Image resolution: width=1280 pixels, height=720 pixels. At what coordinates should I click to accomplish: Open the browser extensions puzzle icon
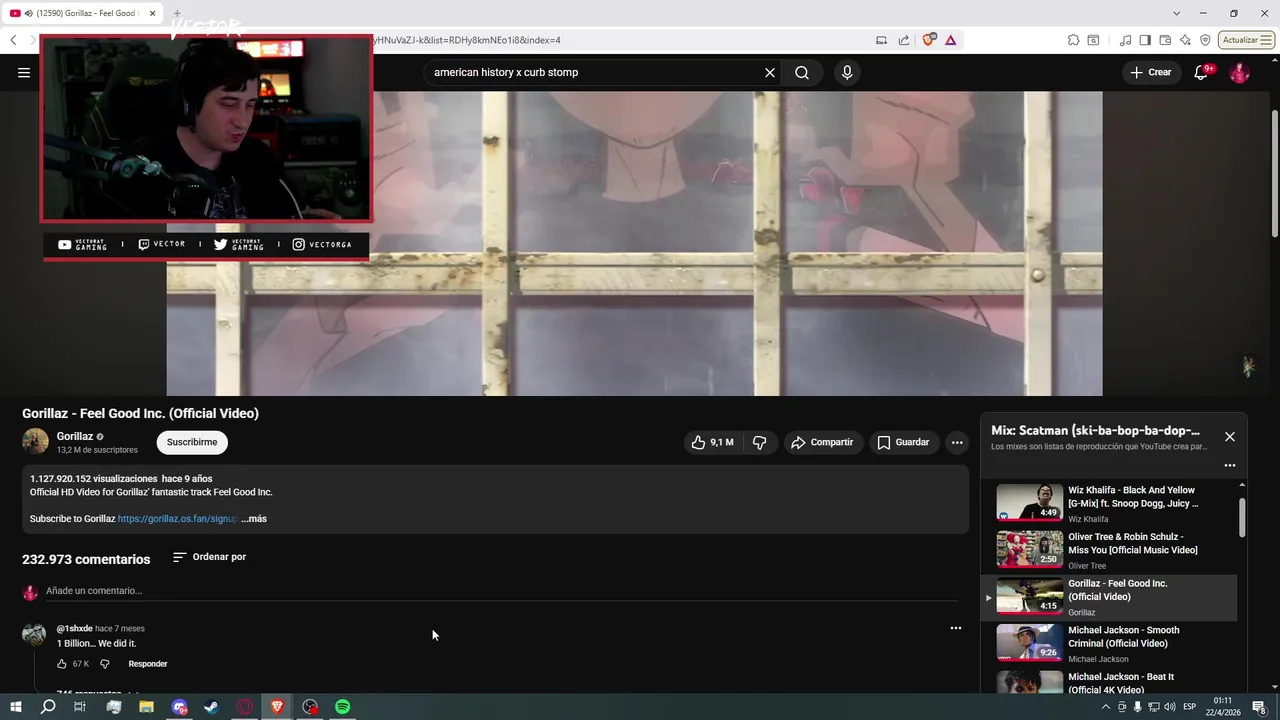tap(1073, 40)
